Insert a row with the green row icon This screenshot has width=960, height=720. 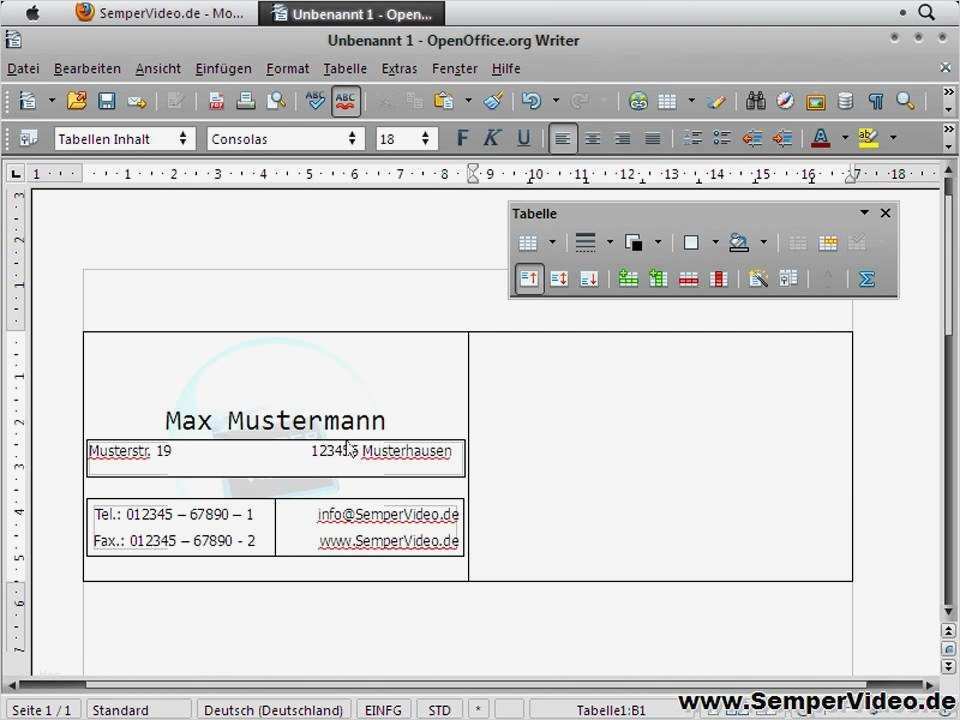628,279
